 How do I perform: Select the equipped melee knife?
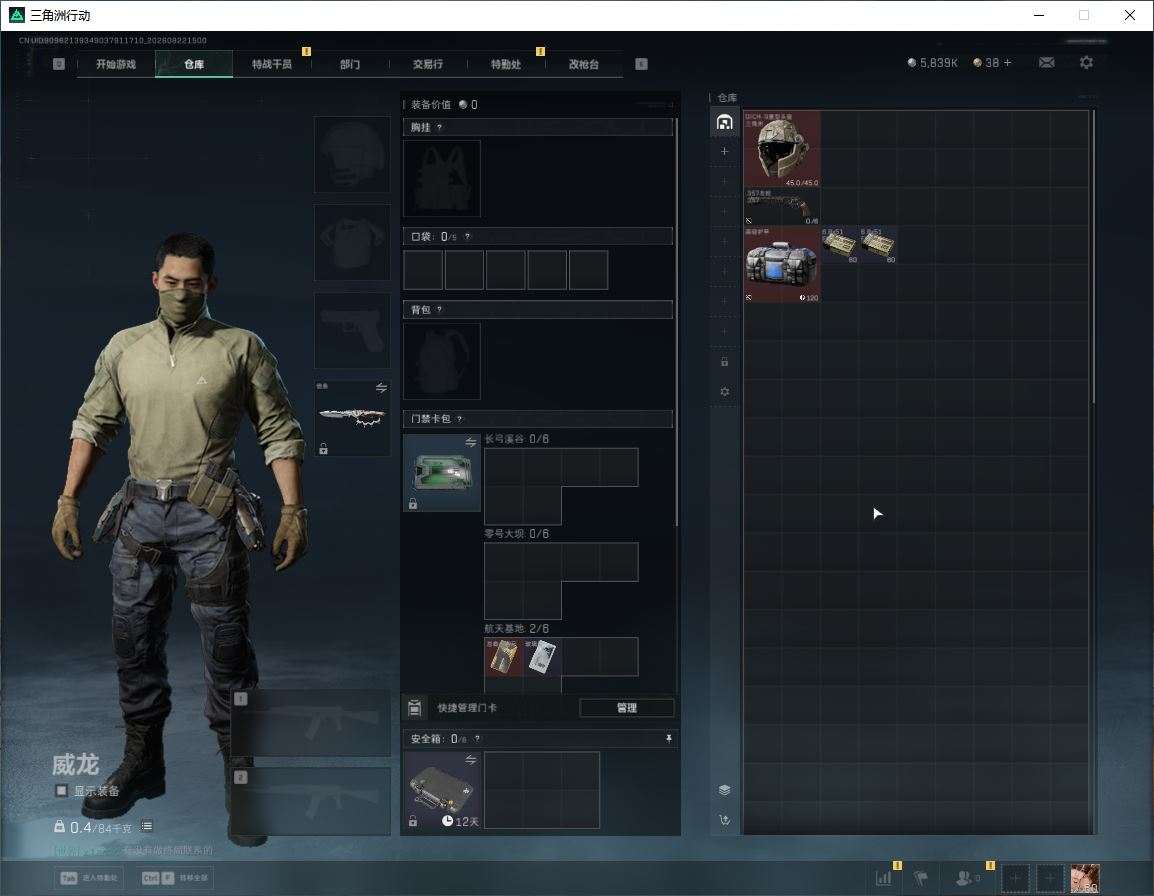(x=352, y=418)
